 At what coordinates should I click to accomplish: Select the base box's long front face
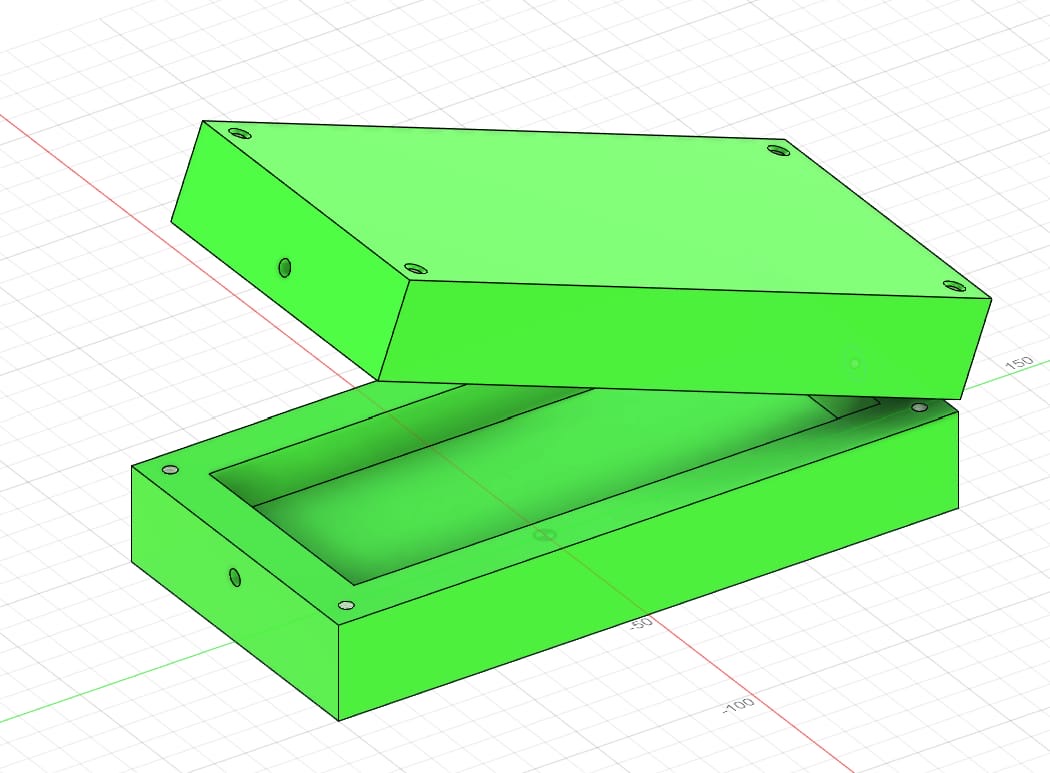tap(648, 566)
